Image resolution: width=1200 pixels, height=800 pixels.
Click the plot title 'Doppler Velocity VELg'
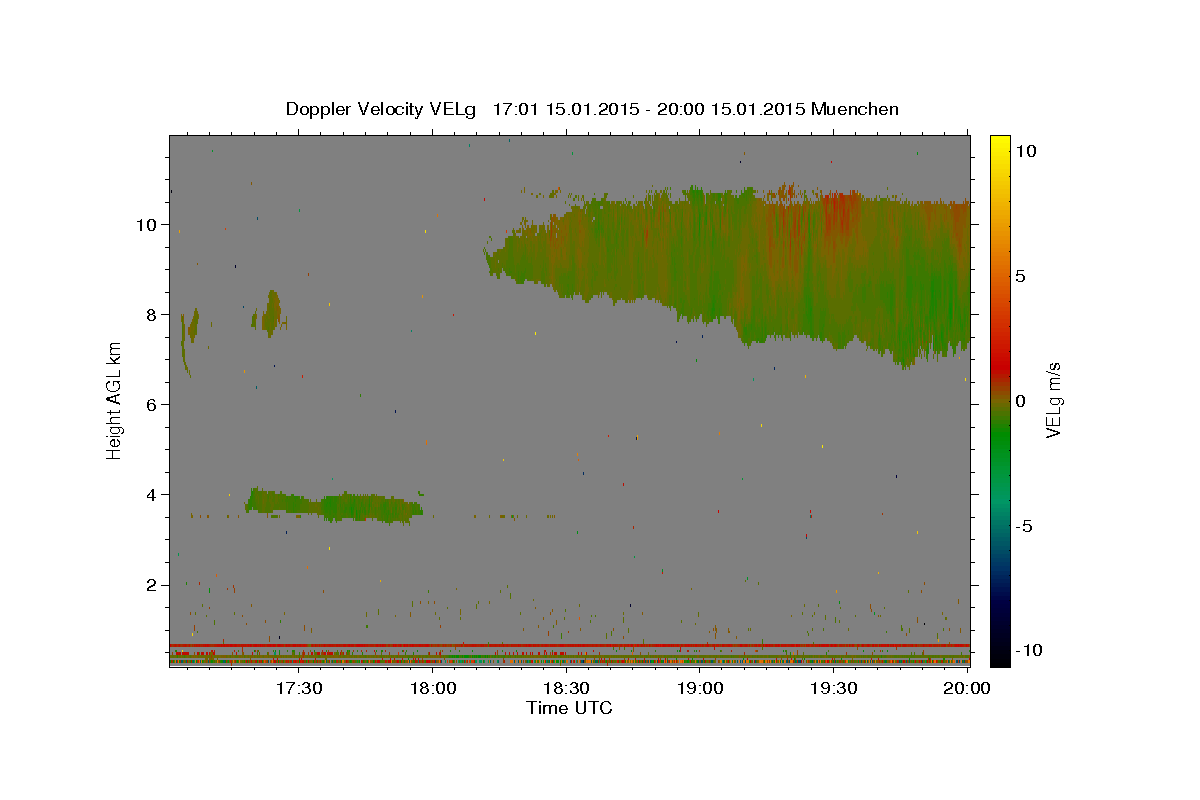coord(380,109)
